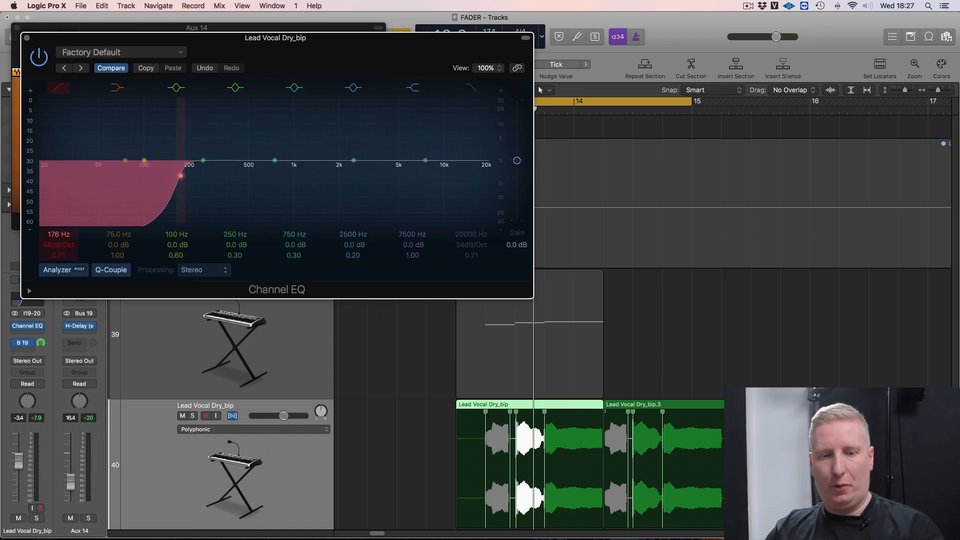
Task: Click the macOS Spotlight search icon
Action: click(929, 6)
